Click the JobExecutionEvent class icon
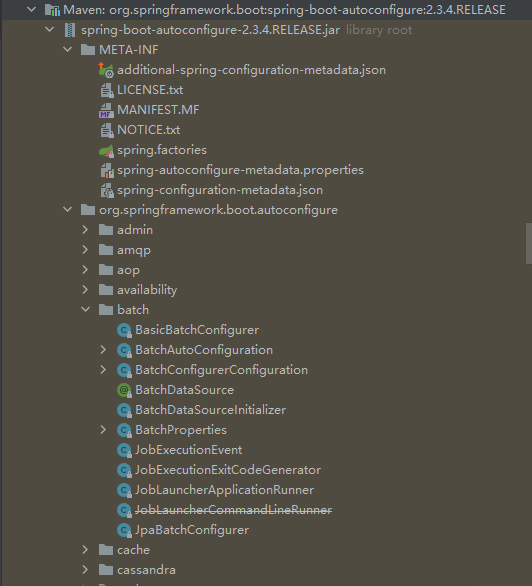The height and width of the screenshot is (586, 532). coord(124,450)
